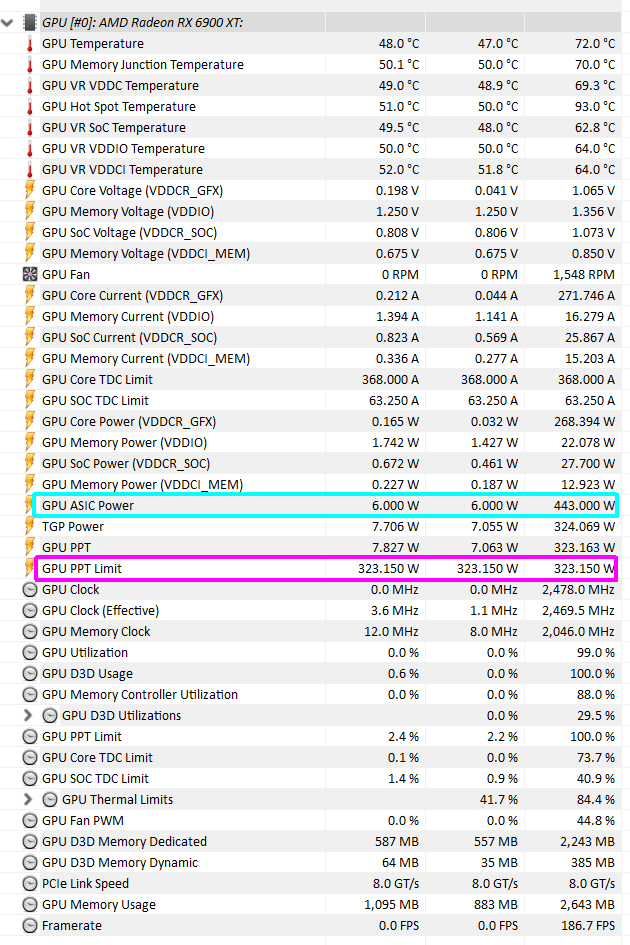Click the thermometer icon for GPU Temperature
630x945 pixels.
(30, 44)
